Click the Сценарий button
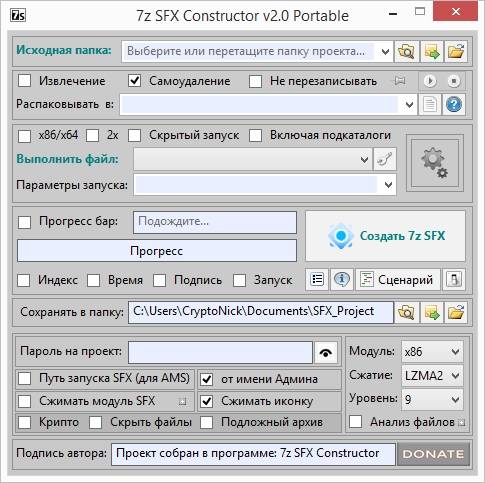 click(398, 279)
